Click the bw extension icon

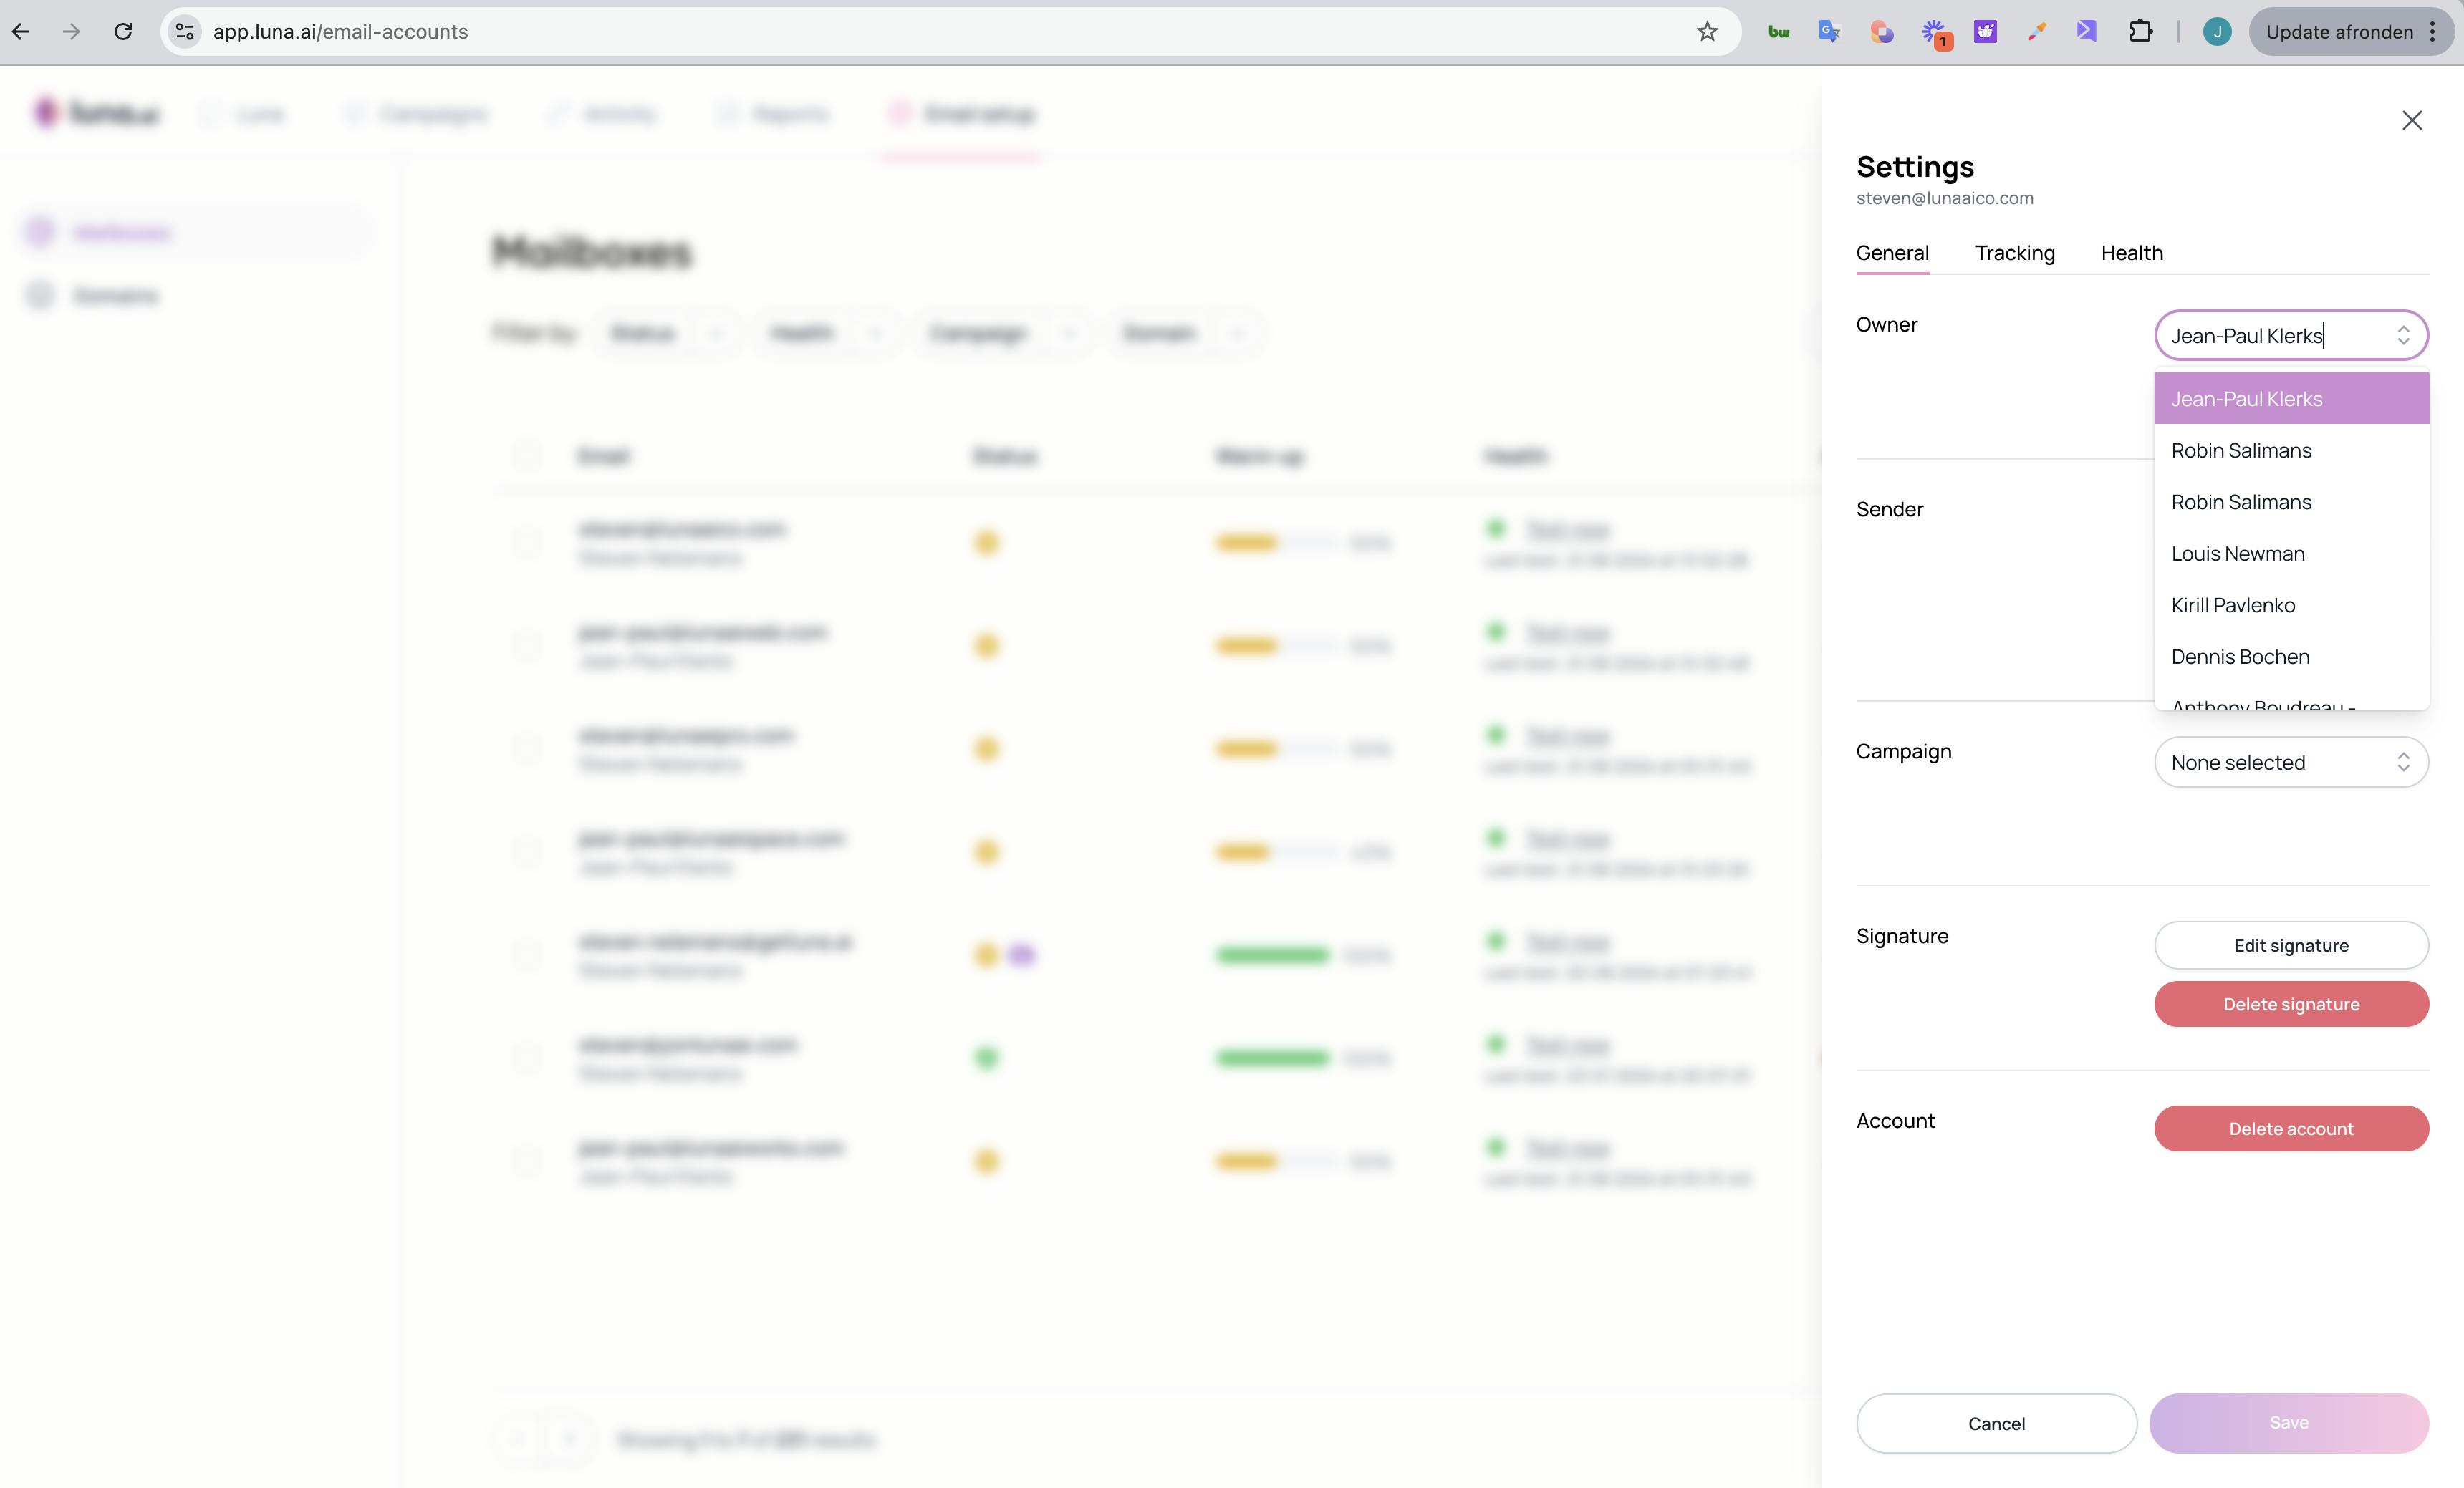pos(1778,32)
